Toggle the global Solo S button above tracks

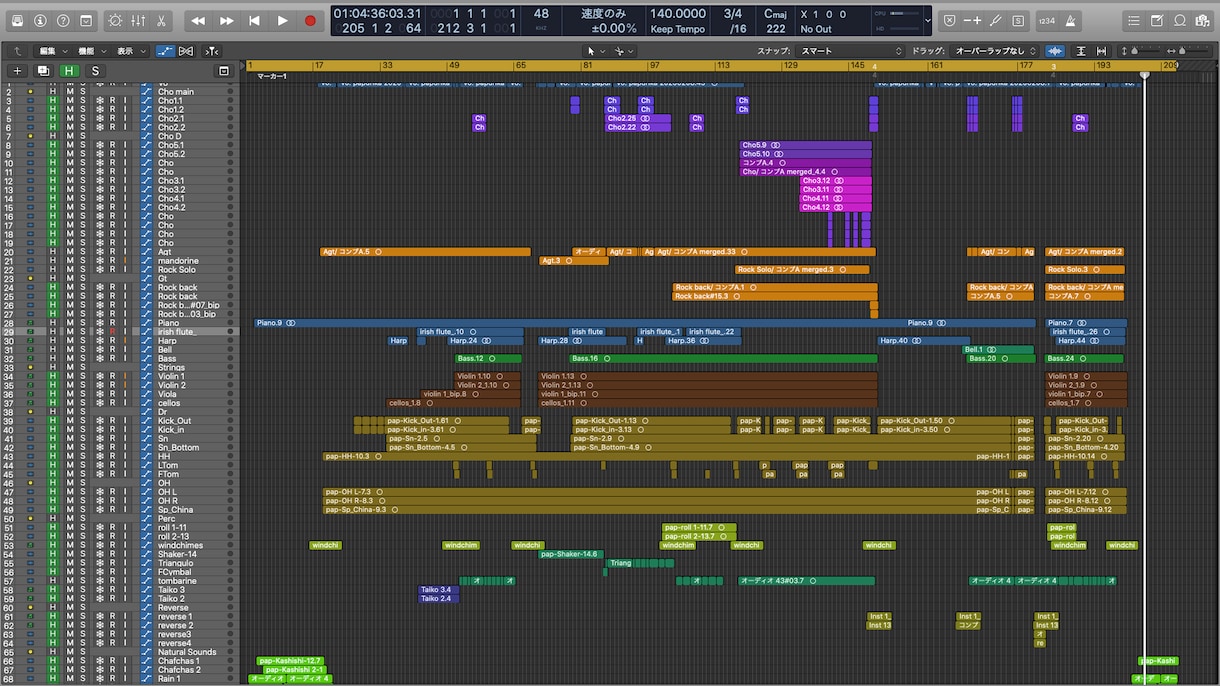pyautogui.click(x=95, y=70)
